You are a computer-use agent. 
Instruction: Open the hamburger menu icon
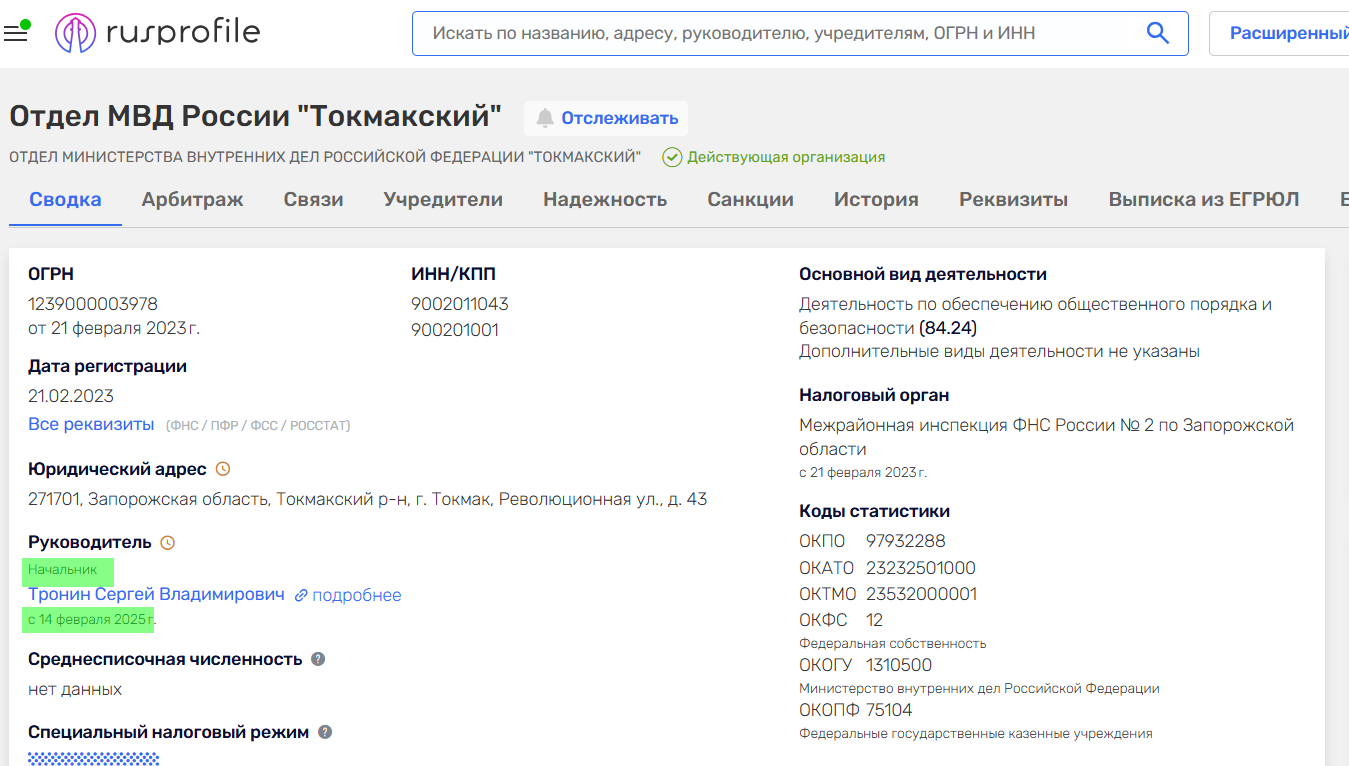(15, 34)
